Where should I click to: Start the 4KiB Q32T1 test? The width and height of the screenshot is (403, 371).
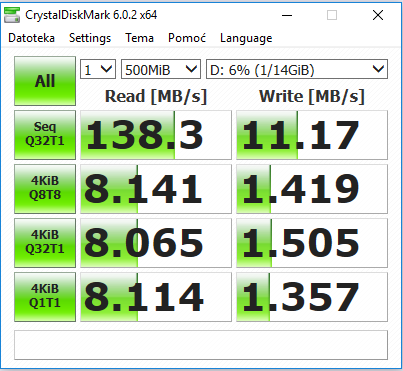click(x=45, y=243)
